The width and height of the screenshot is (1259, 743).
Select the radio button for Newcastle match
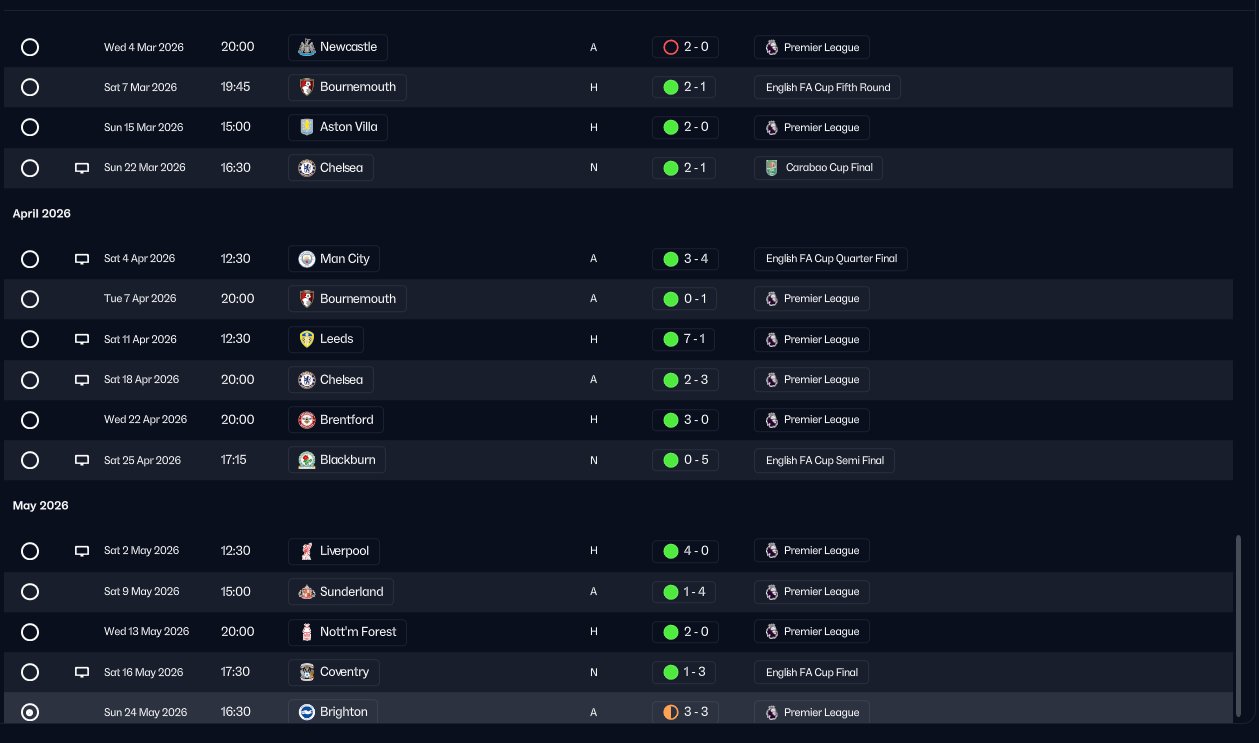[x=30, y=47]
